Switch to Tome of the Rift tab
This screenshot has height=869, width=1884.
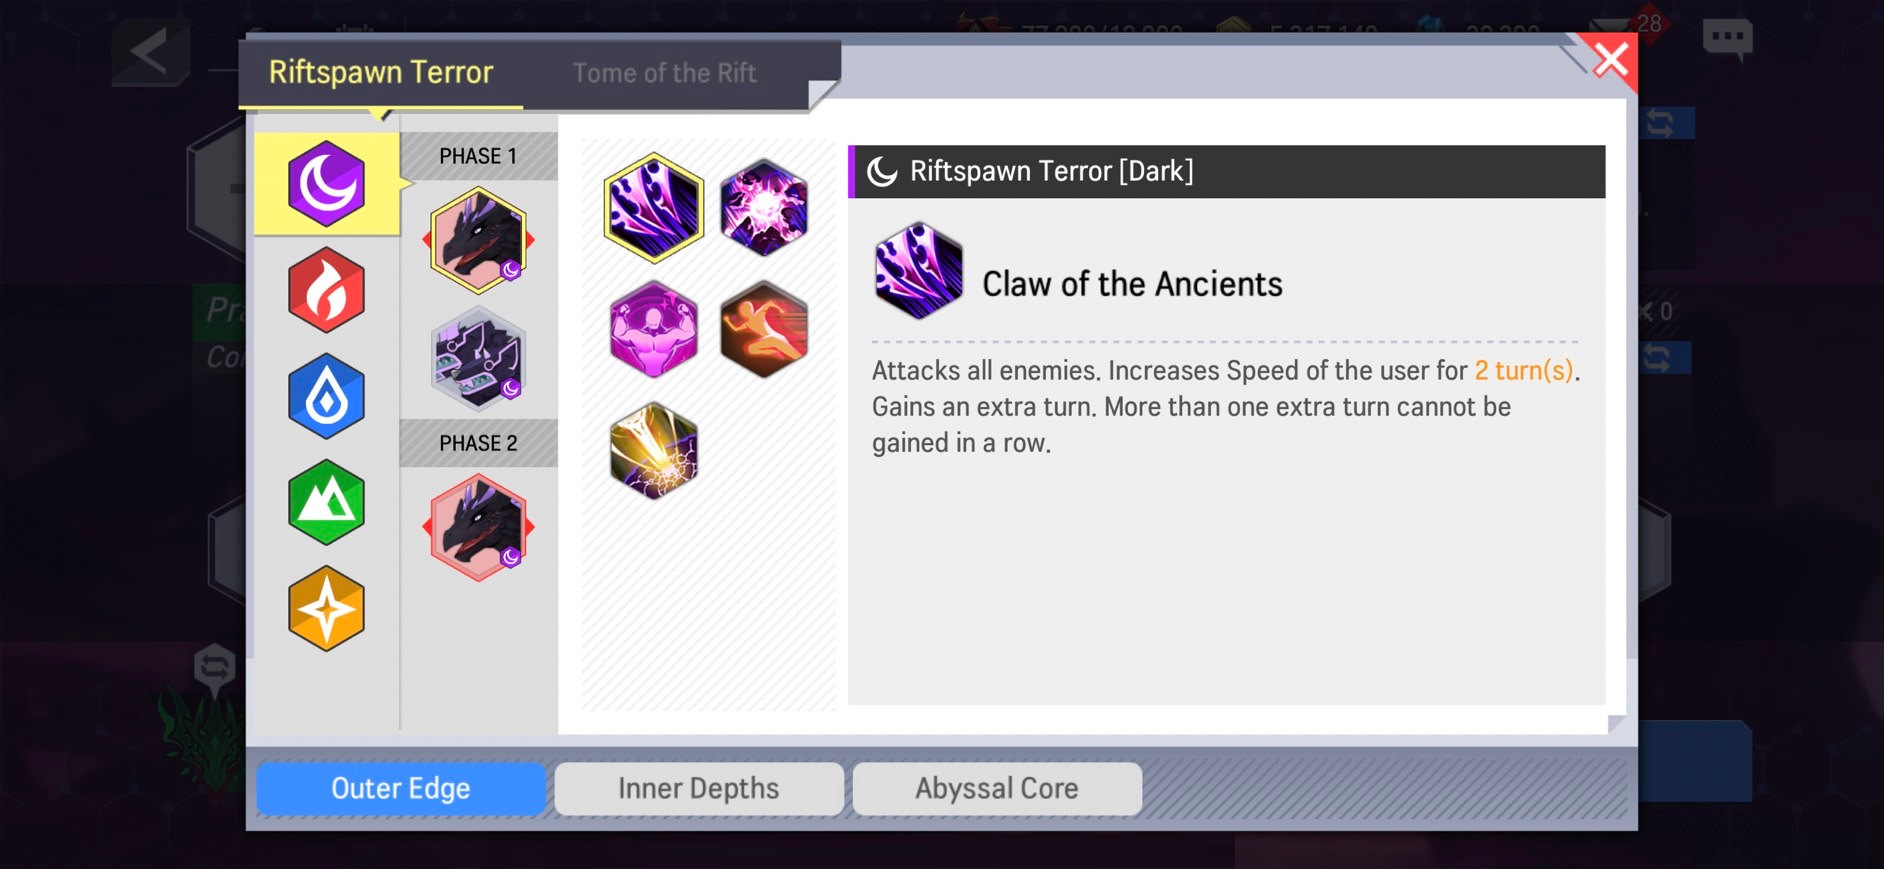[x=664, y=73]
